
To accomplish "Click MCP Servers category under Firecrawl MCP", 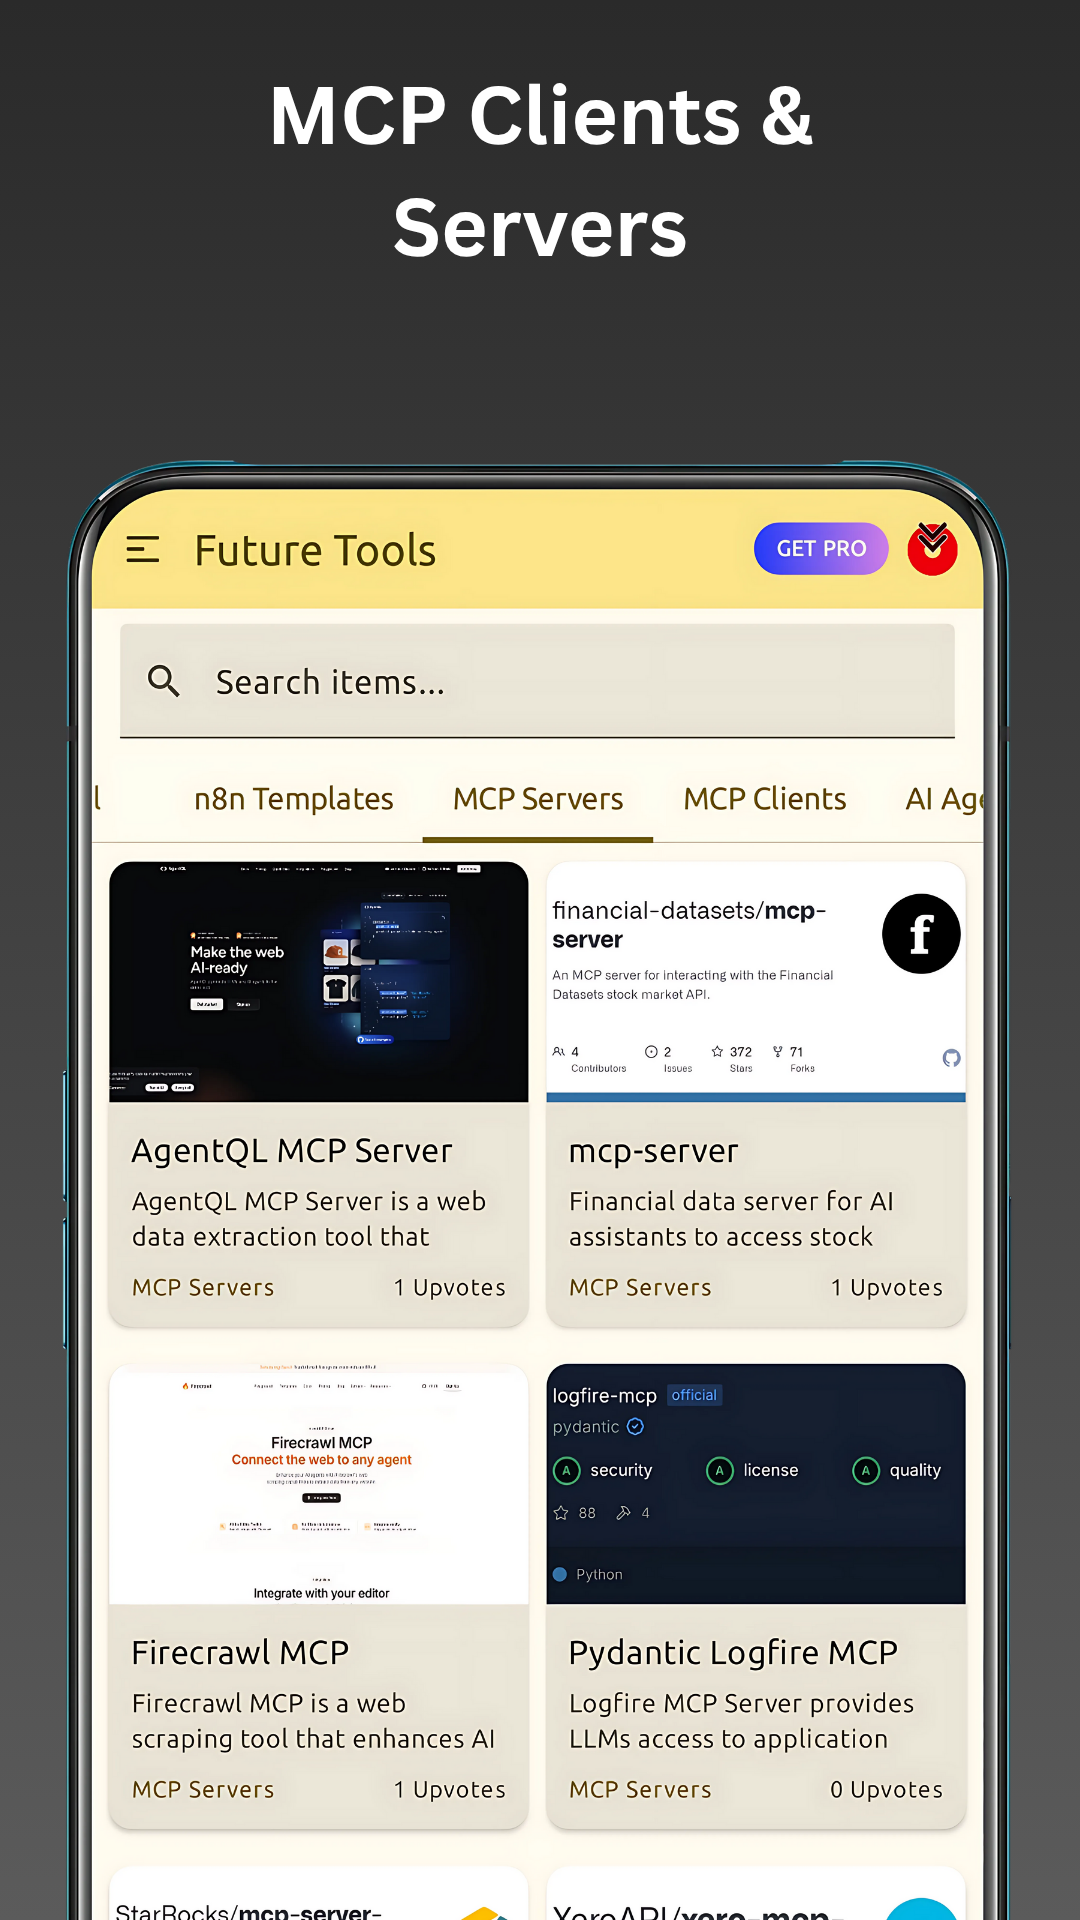I will click(x=203, y=1790).
